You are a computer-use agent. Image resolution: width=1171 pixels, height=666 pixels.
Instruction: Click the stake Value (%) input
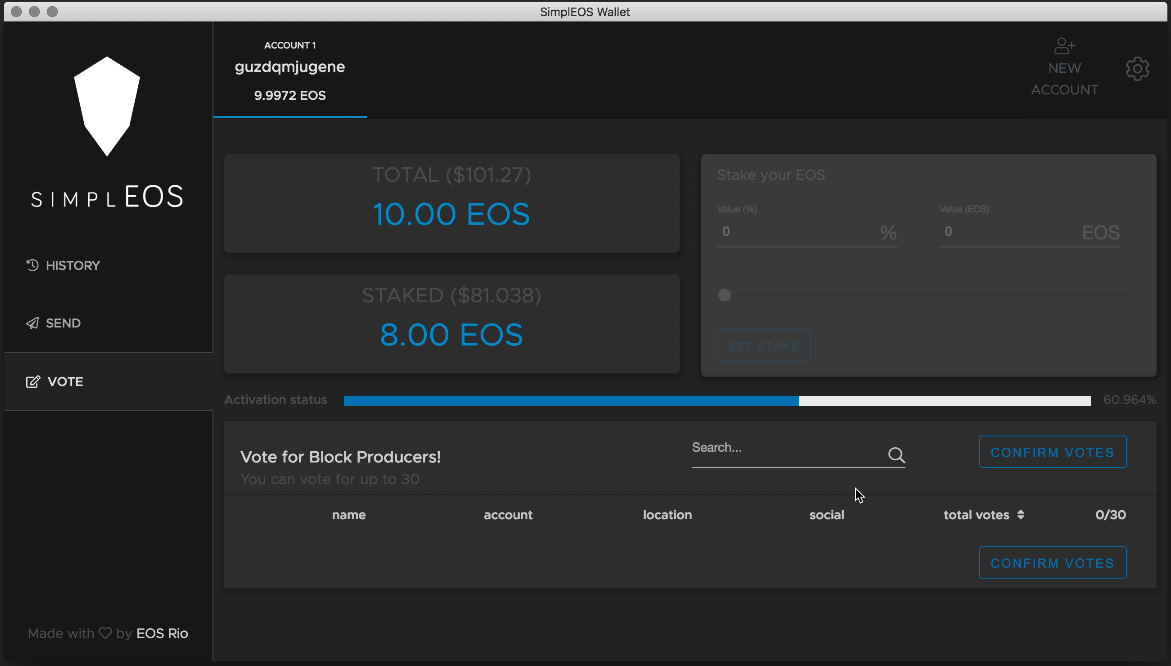797,232
